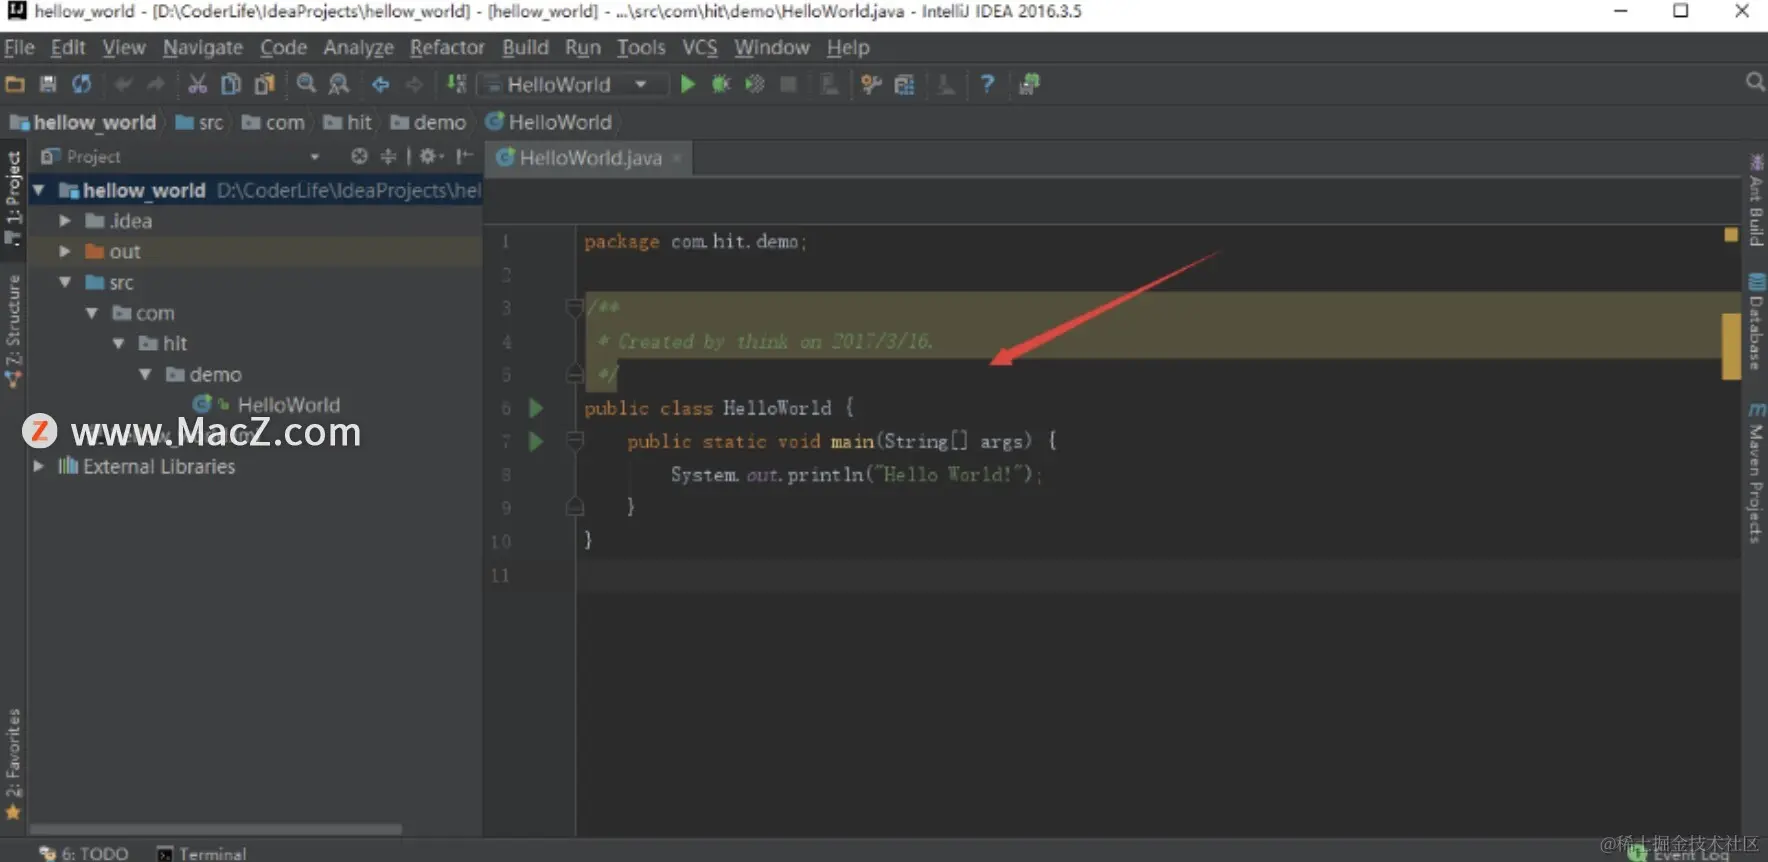Toggle the Favorites tool window tab
Screen dimensions: 1768x862
click(x=13, y=764)
